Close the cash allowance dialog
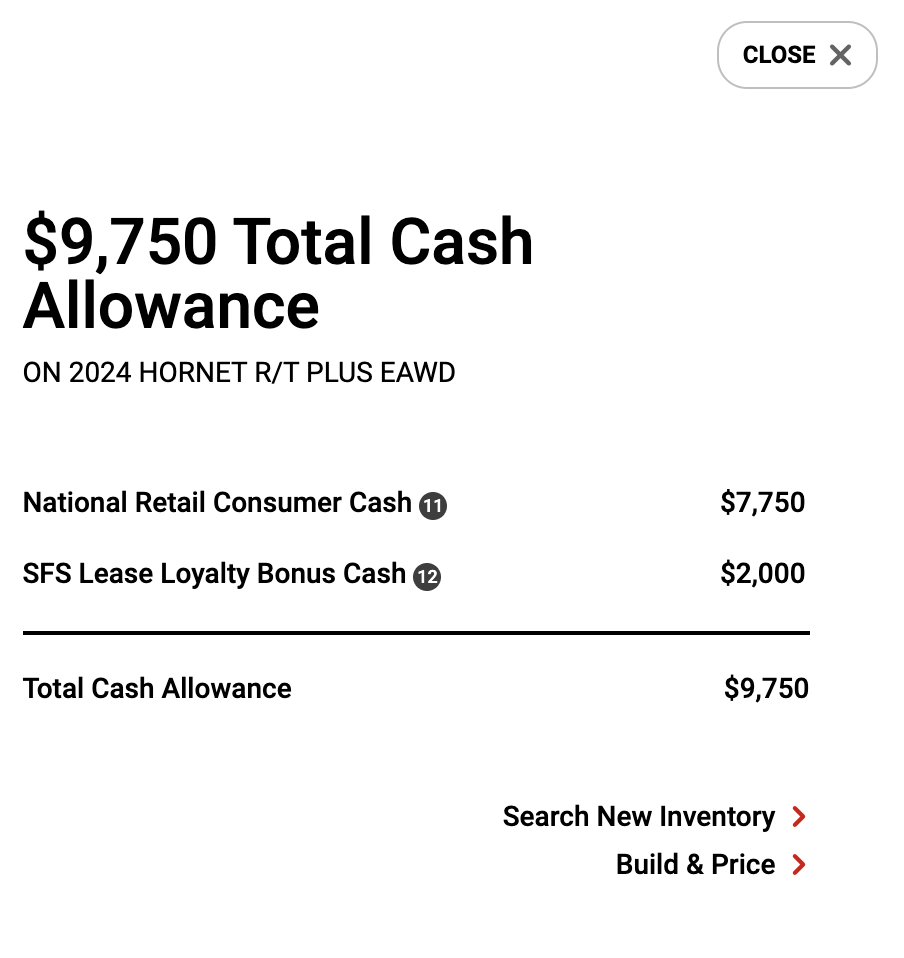904x958 pixels. pos(797,55)
